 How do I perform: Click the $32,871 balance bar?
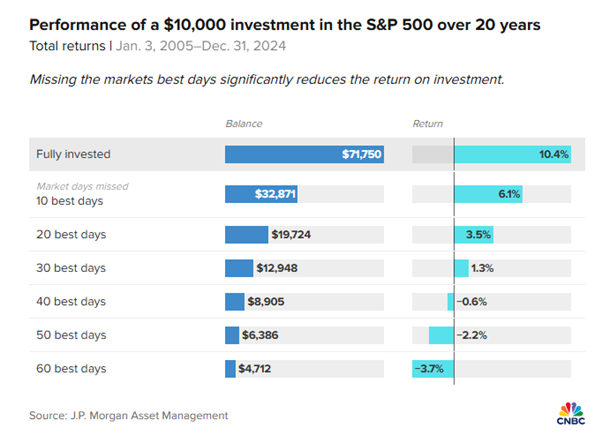point(262,194)
